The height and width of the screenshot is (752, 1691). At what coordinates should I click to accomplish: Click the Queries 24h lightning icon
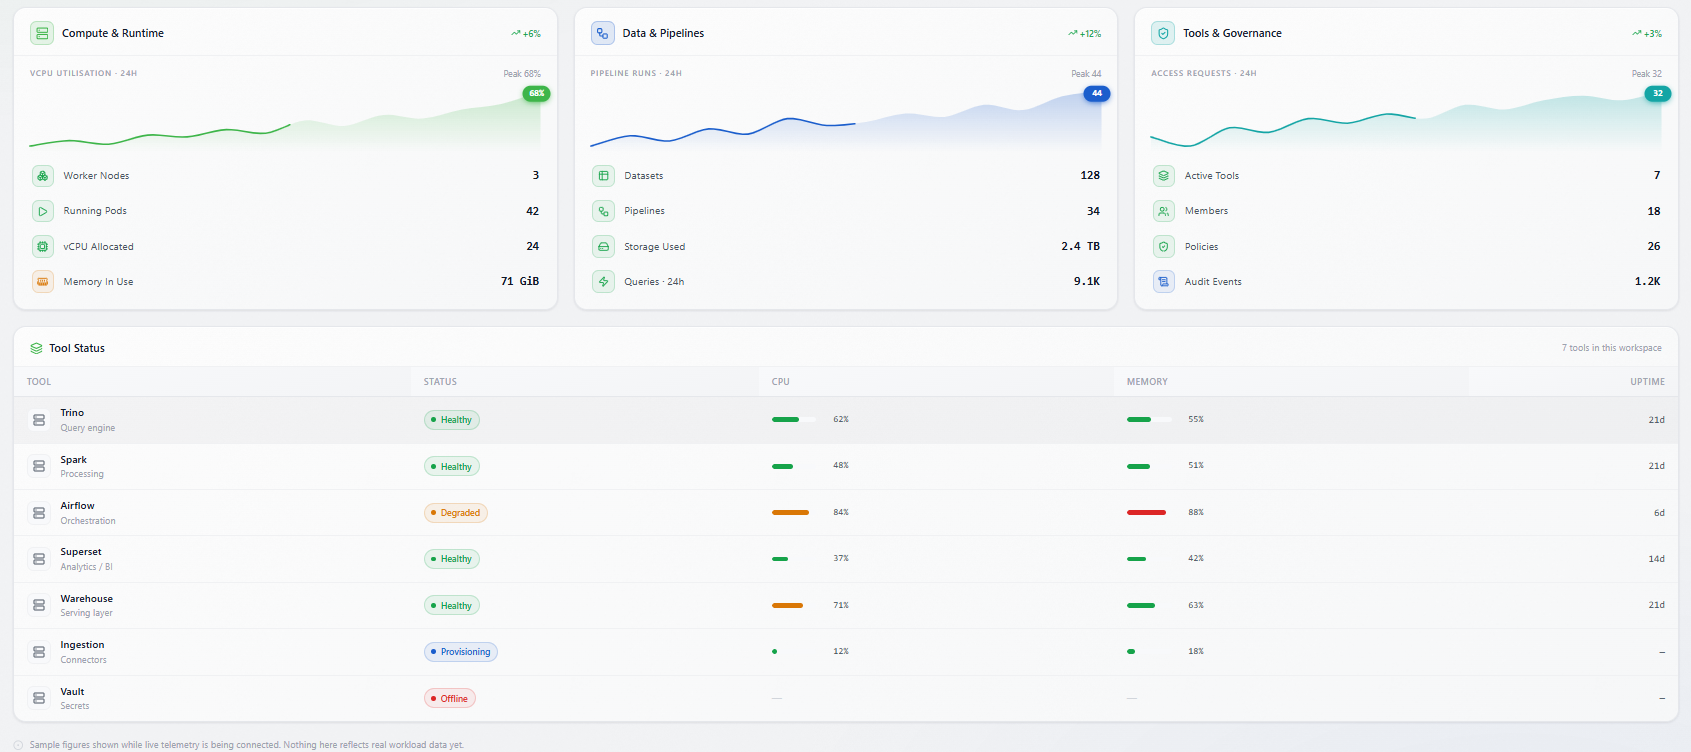coord(604,282)
